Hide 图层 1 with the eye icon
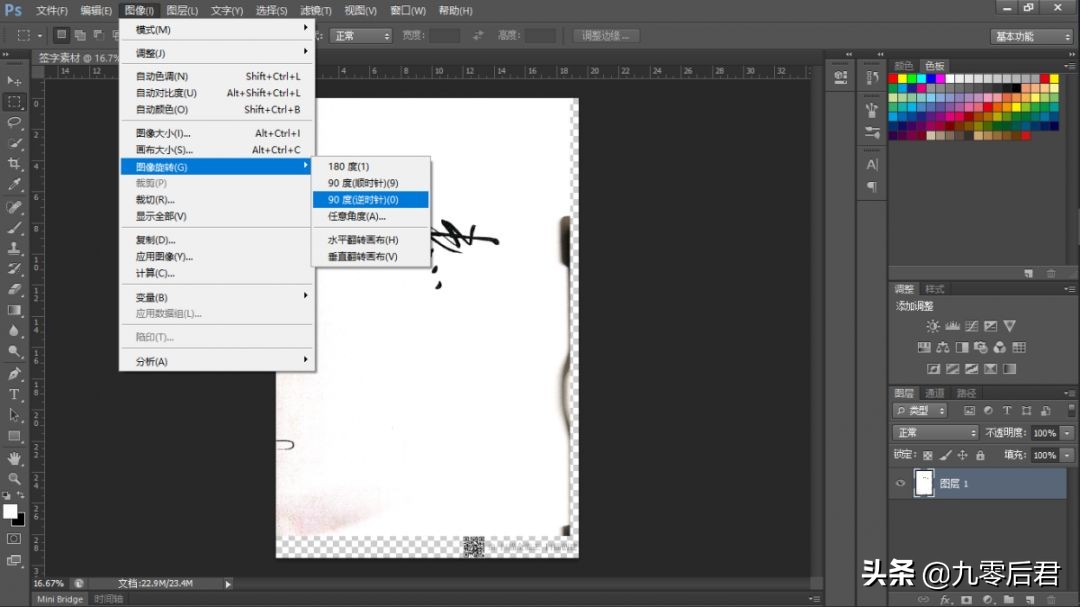Image resolution: width=1080 pixels, height=607 pixels. point(900,483)
